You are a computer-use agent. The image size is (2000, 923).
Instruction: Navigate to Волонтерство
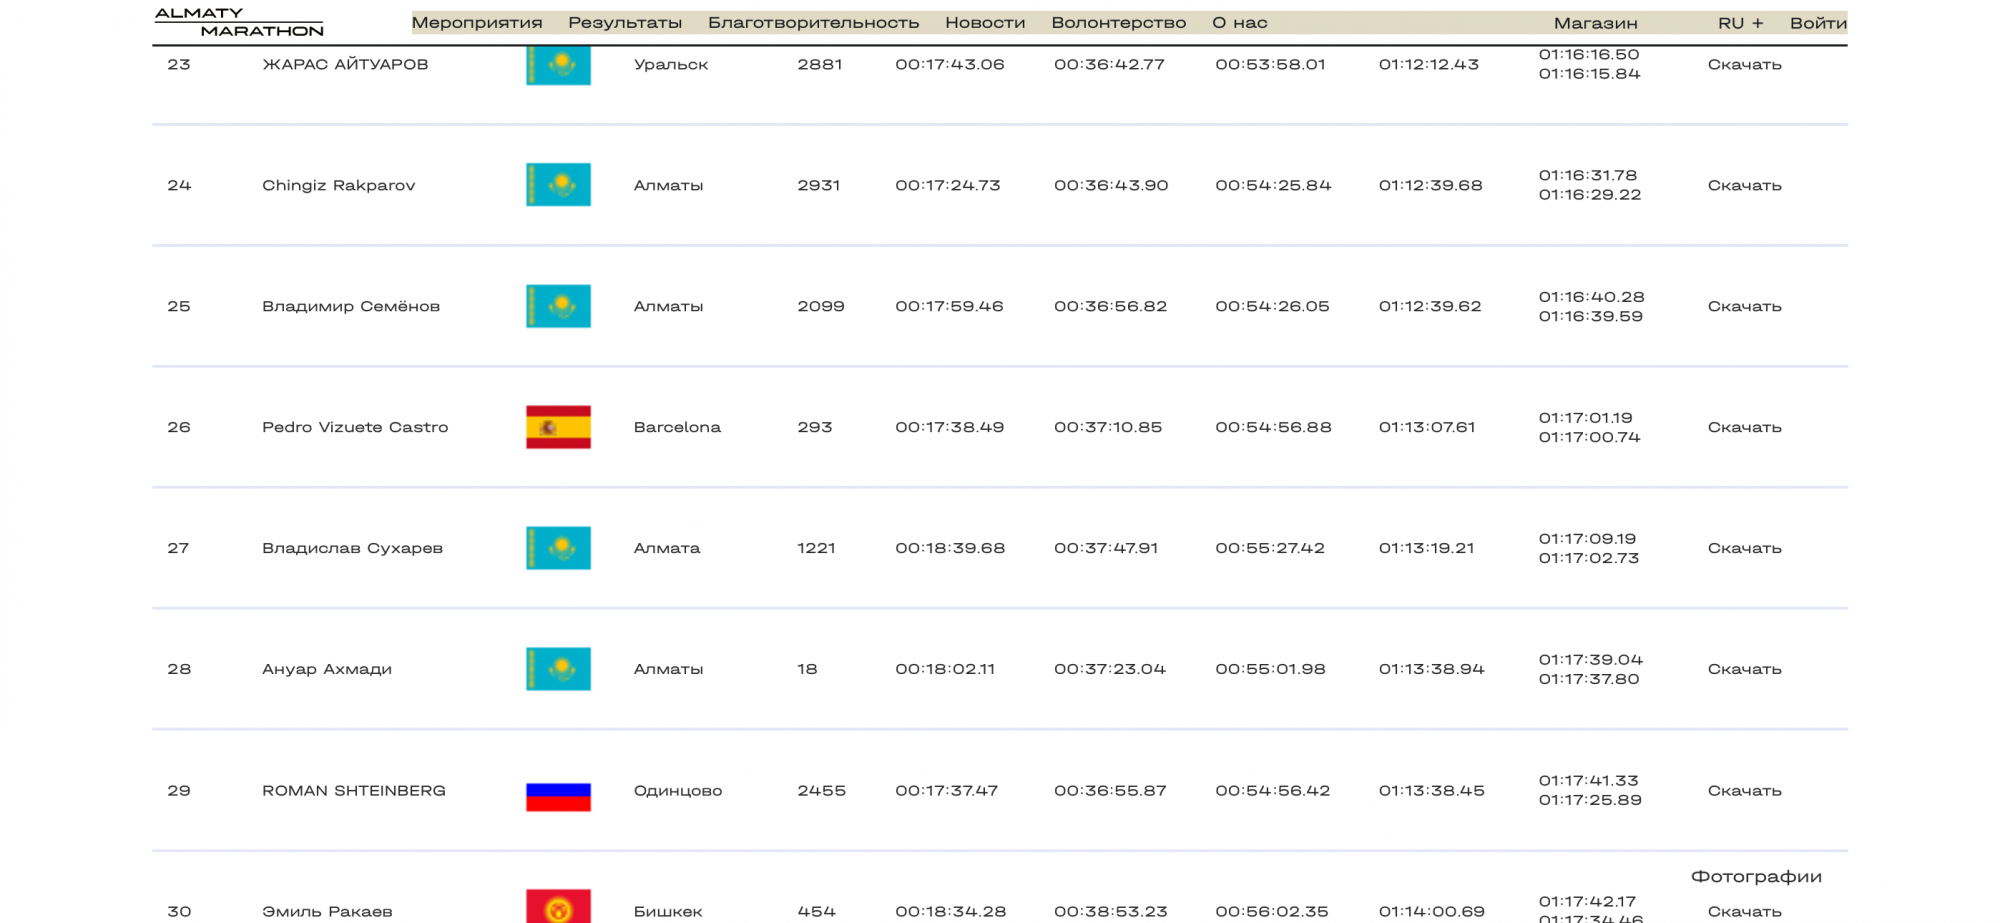click(1118, 23)
